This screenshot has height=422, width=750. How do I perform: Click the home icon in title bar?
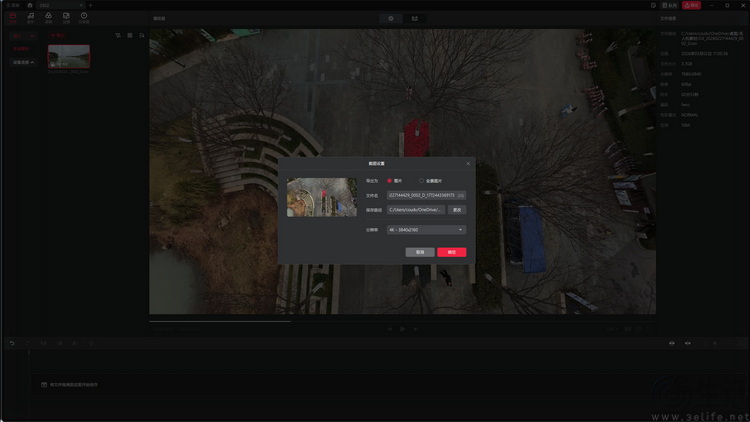pyautogui.click(x=29, y=5)
